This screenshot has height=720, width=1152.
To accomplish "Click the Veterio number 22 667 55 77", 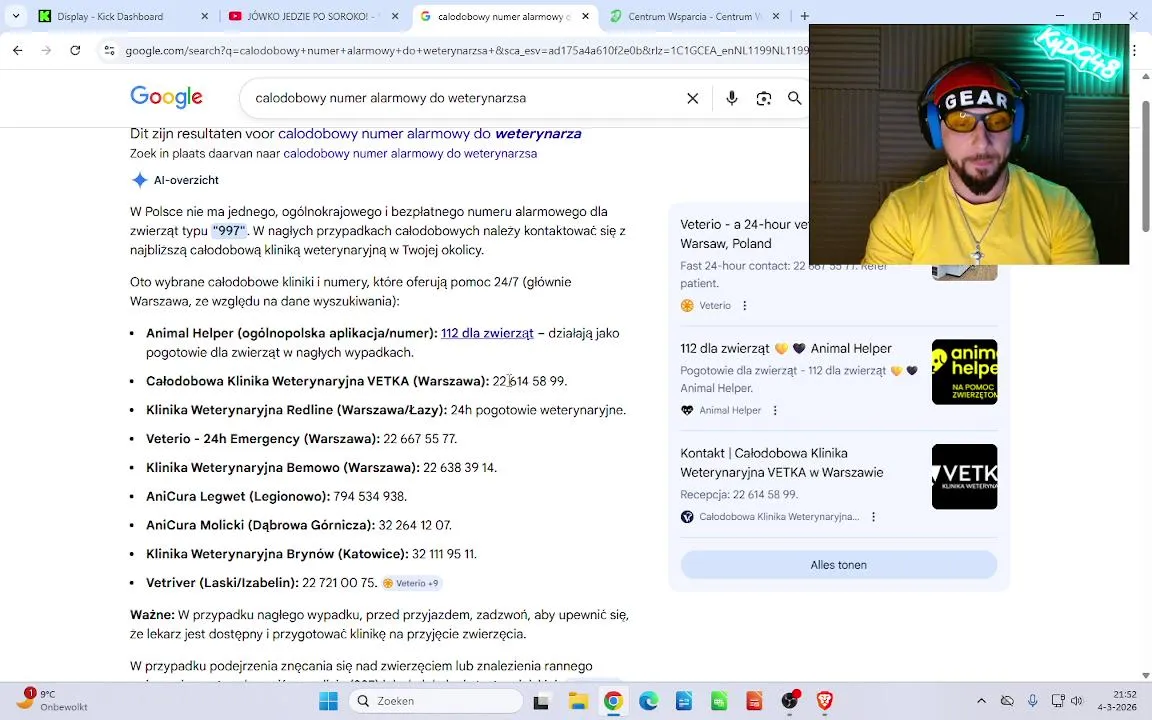I will tap(419, 439).
